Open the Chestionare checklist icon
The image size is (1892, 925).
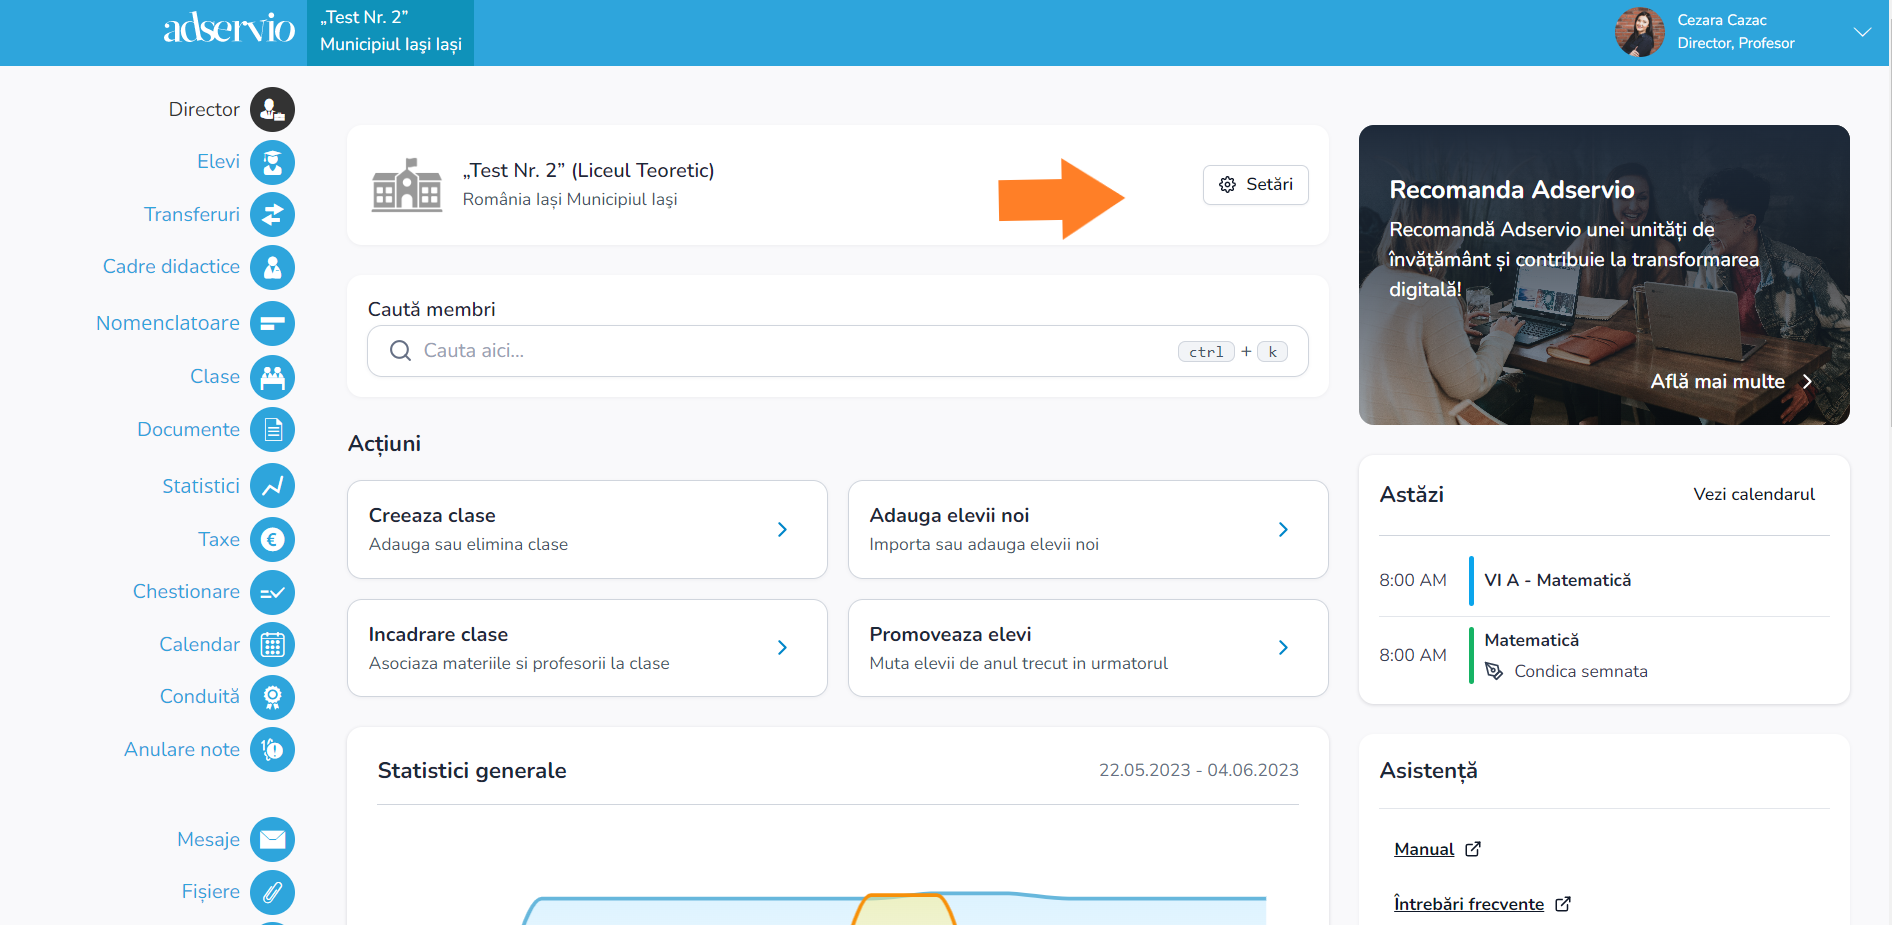(272, 592)
